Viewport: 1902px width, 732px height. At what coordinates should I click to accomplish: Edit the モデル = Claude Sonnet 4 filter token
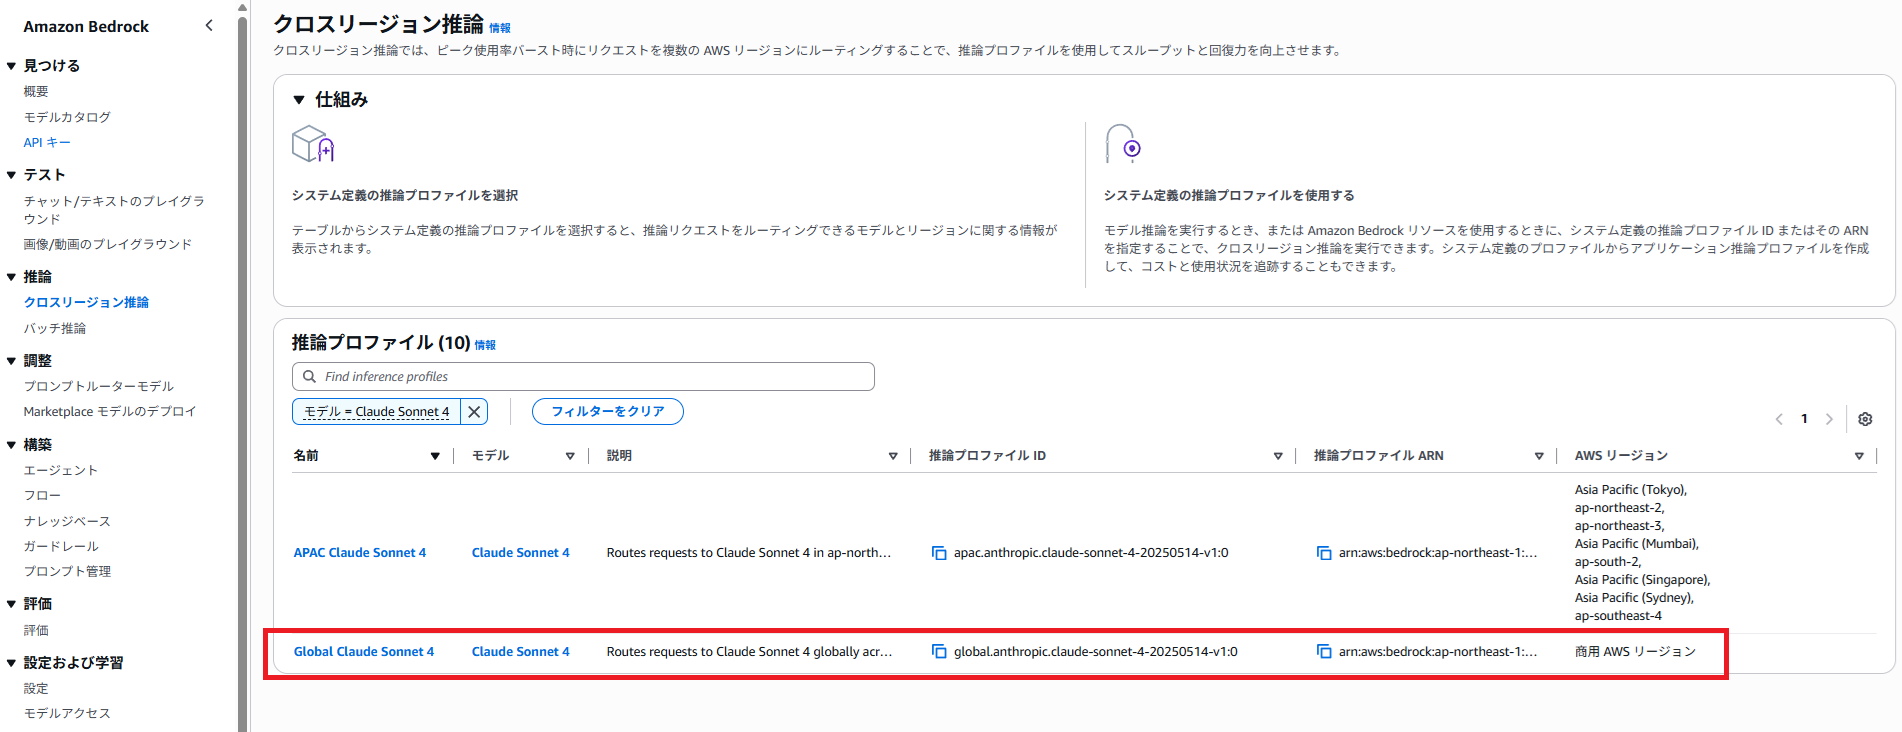click(376, 411)
